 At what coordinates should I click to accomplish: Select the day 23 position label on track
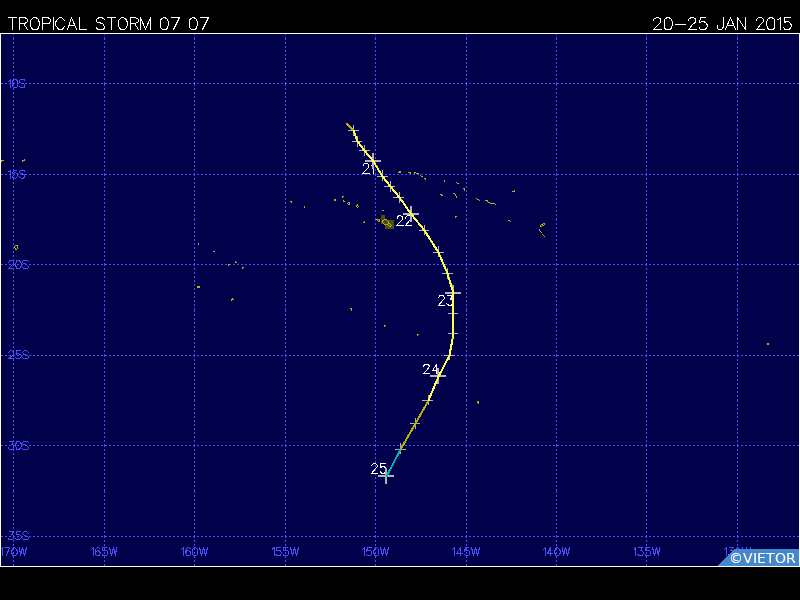445,300
